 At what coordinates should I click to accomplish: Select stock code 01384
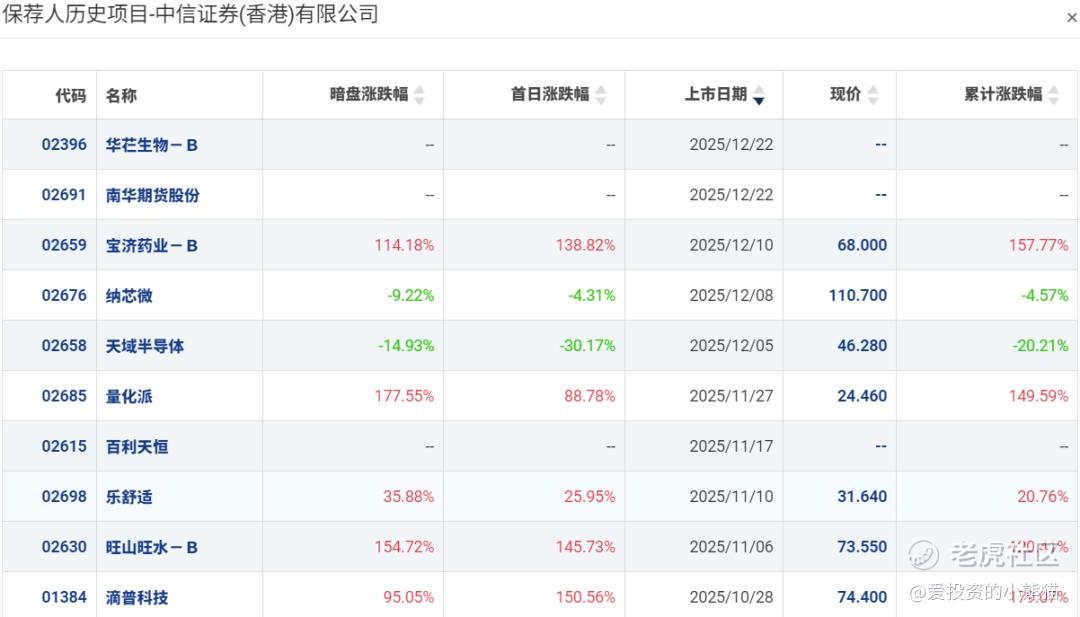pyautogui.click(x=64, y=597)
